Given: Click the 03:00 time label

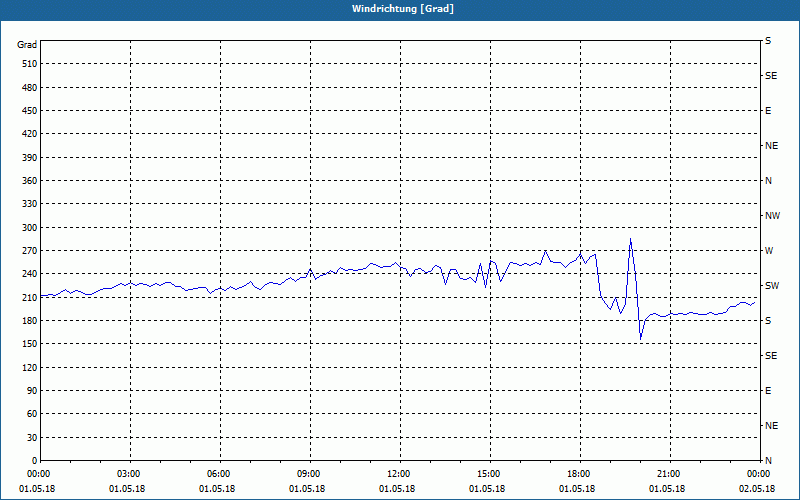Looking at the screenshot, I should point(129,474).
